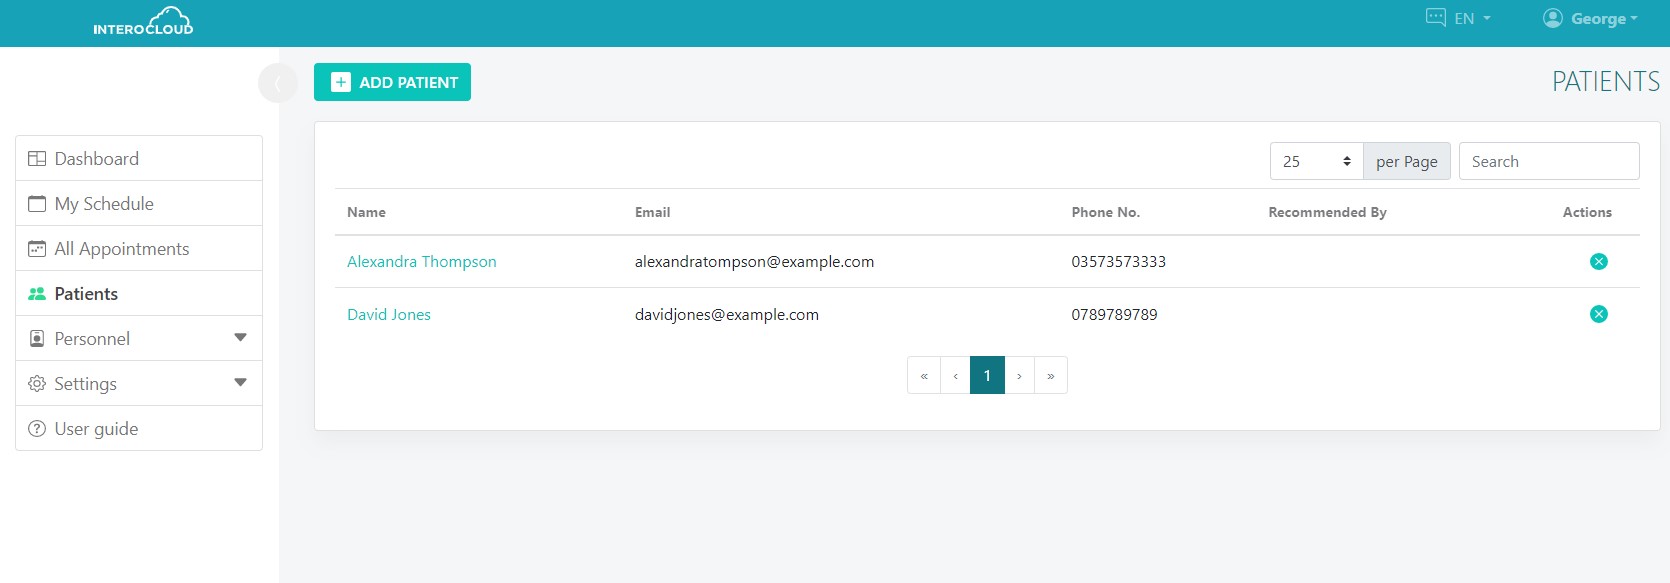The image size is (1670, 583).
Task: Open David Jones patient link
Action: [388, 315]
